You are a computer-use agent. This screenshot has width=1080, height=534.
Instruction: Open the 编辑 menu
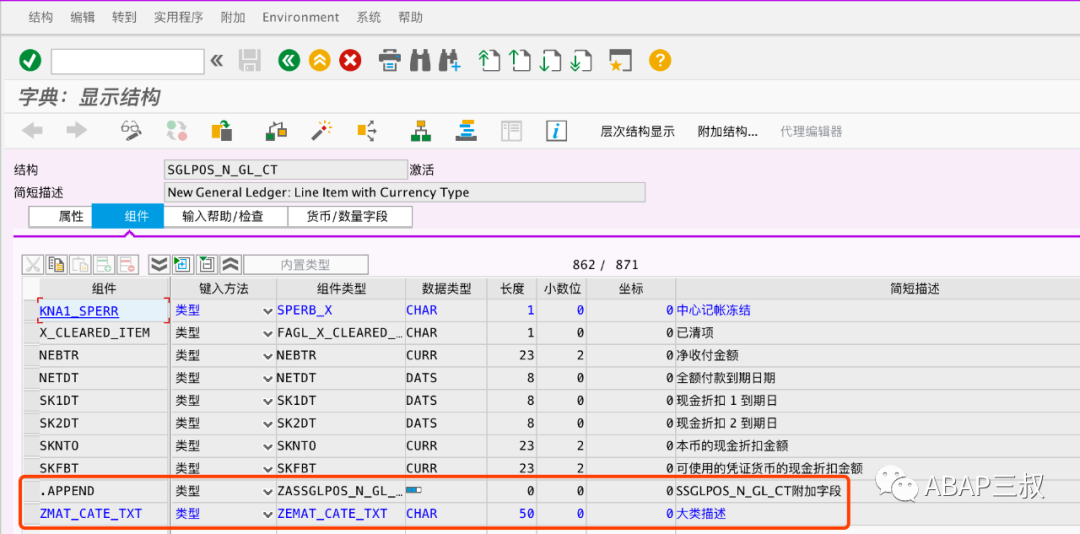coord(83,17)
